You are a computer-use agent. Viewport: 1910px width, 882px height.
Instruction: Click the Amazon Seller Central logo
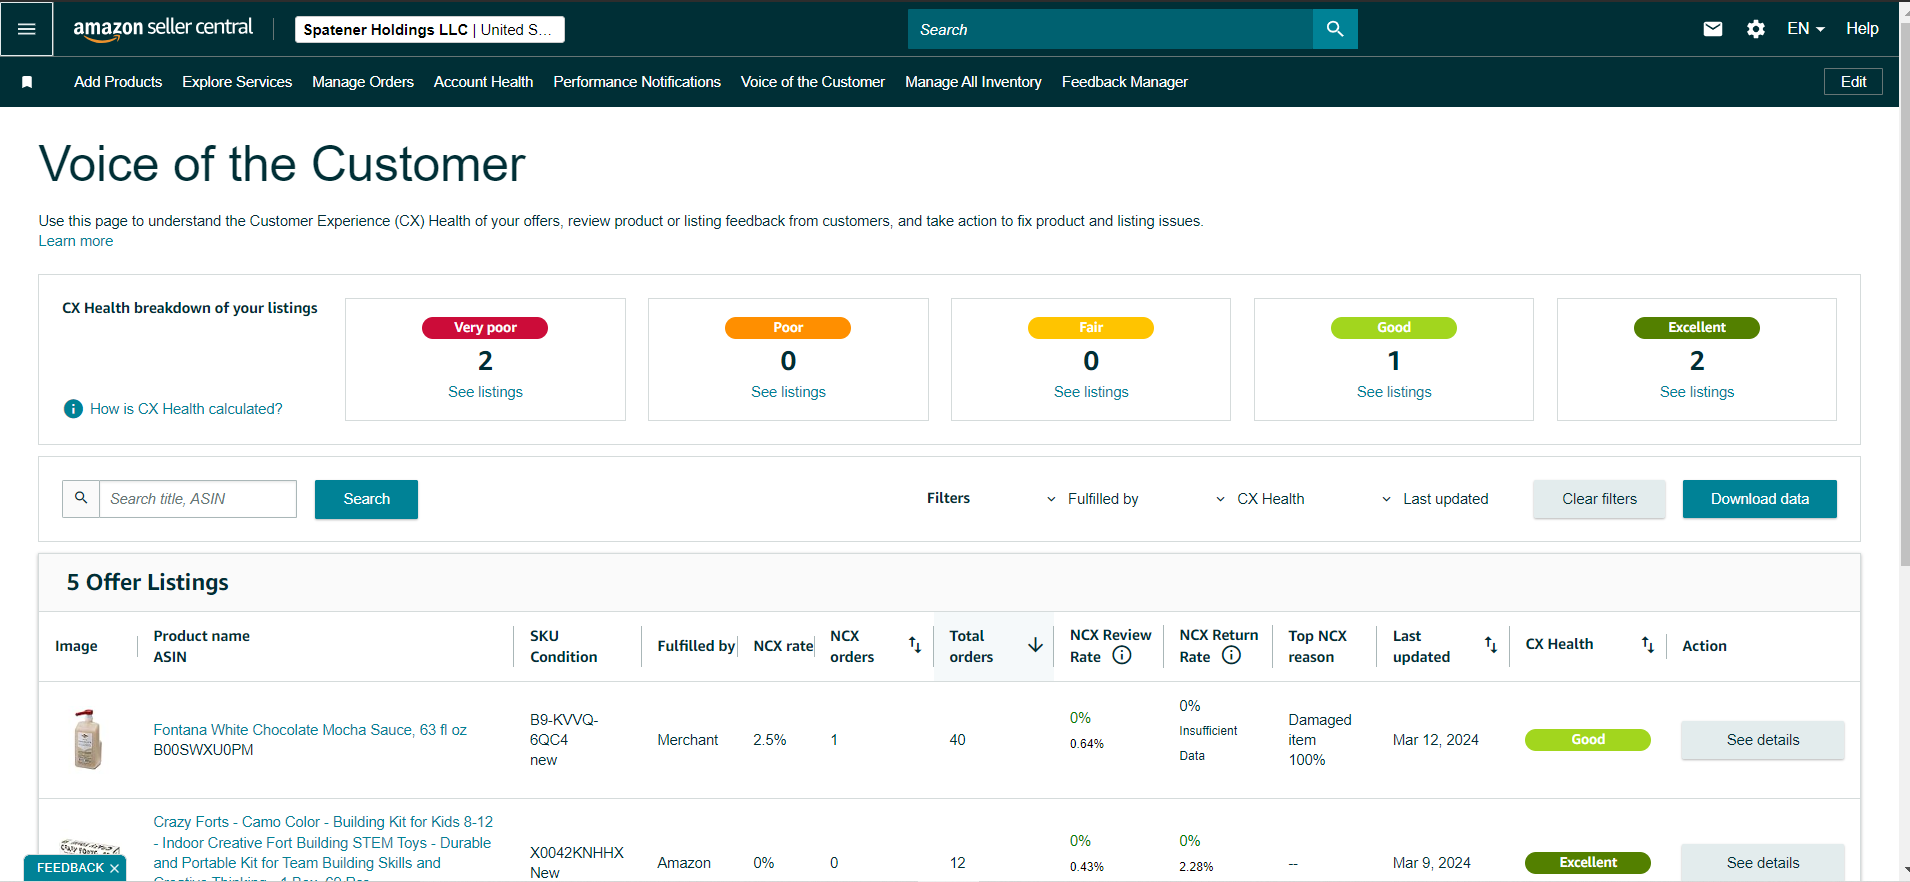click(x=163, y=29)
